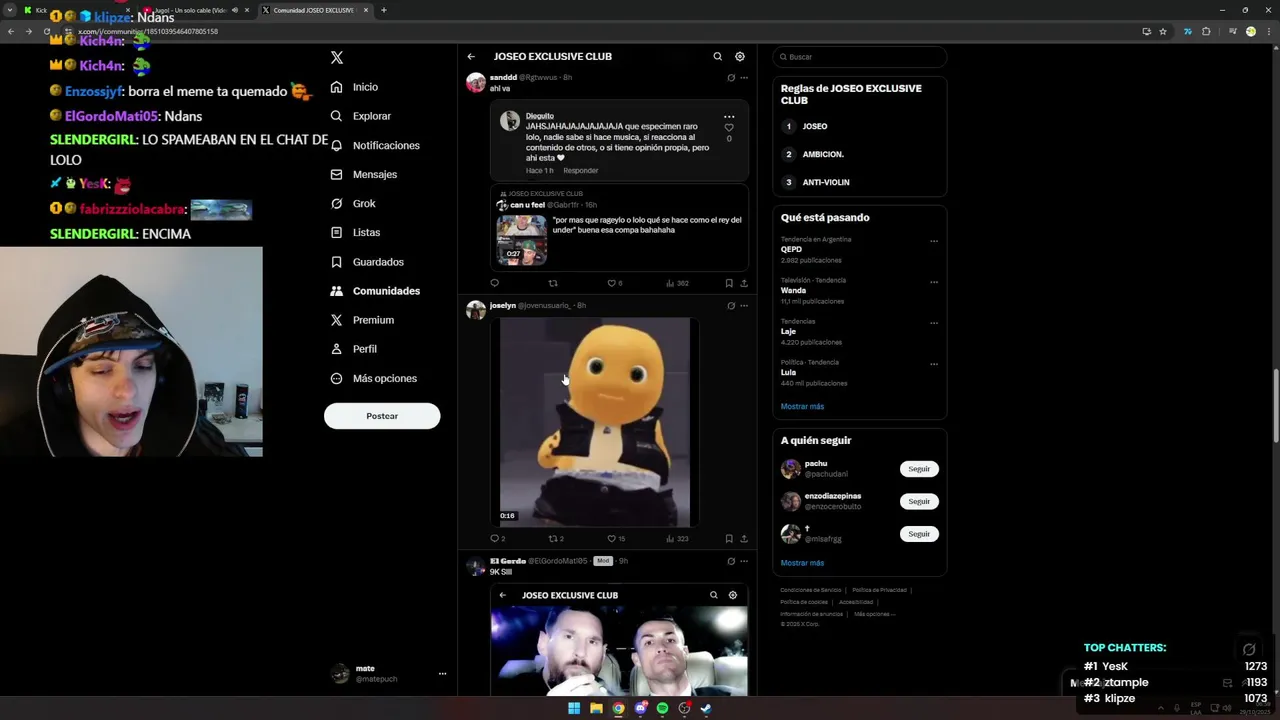Play the 0:27 quoted video thumbnail

522,240
